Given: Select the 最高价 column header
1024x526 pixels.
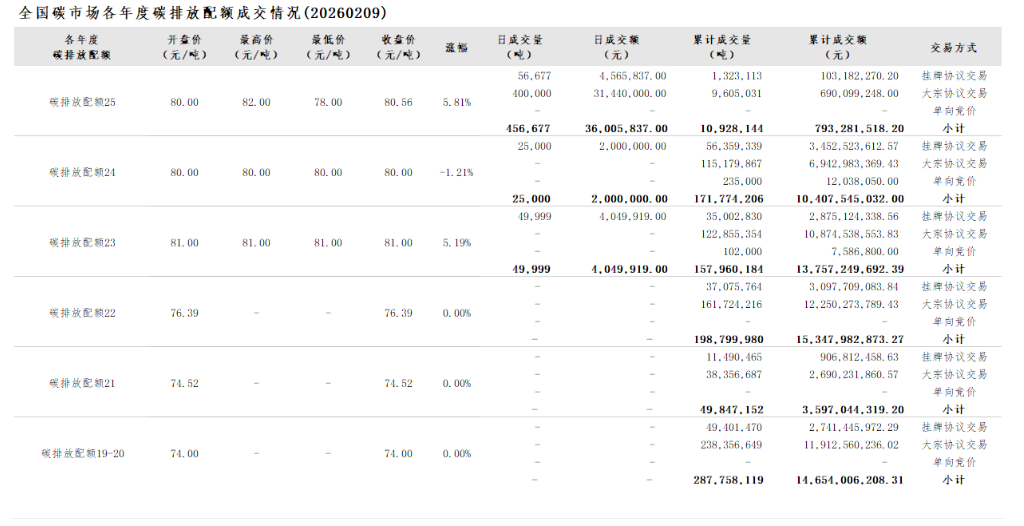Looking at the screenshot, I should click(256, 47).
